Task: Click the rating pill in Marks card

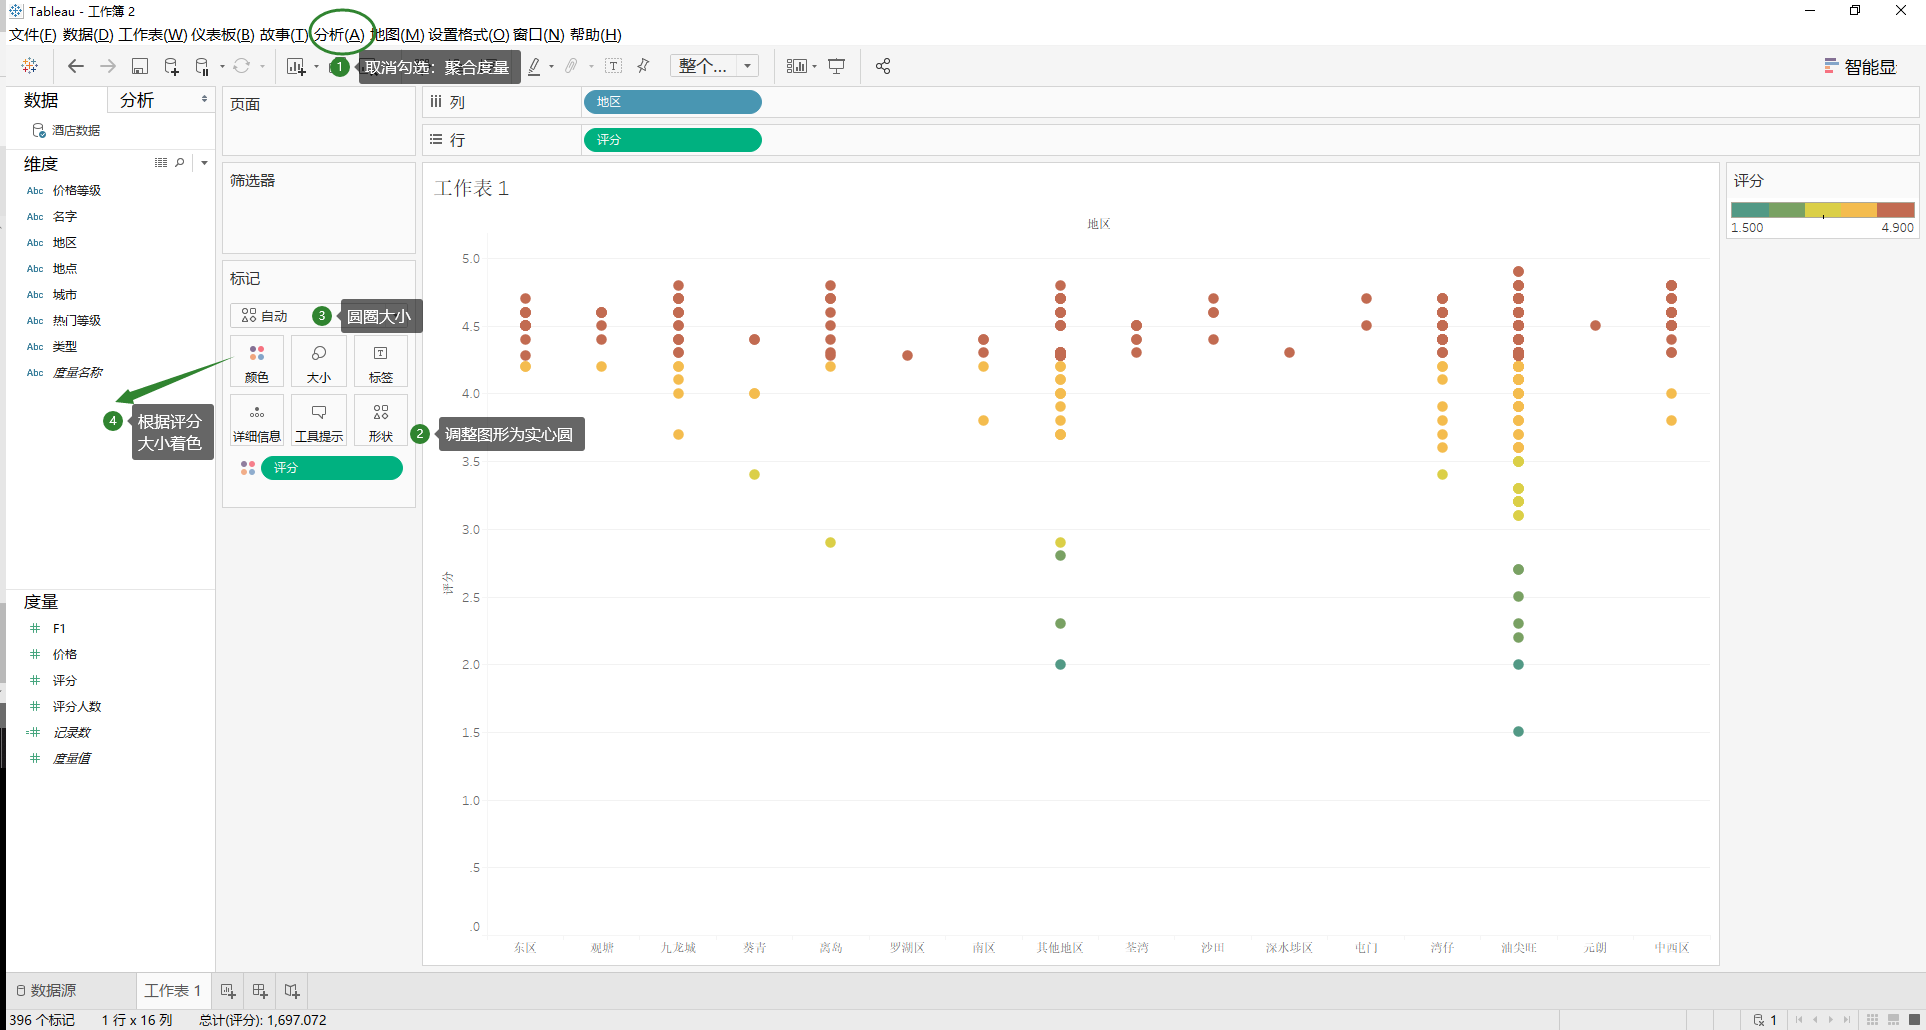Action: click(x=332, y=468)
